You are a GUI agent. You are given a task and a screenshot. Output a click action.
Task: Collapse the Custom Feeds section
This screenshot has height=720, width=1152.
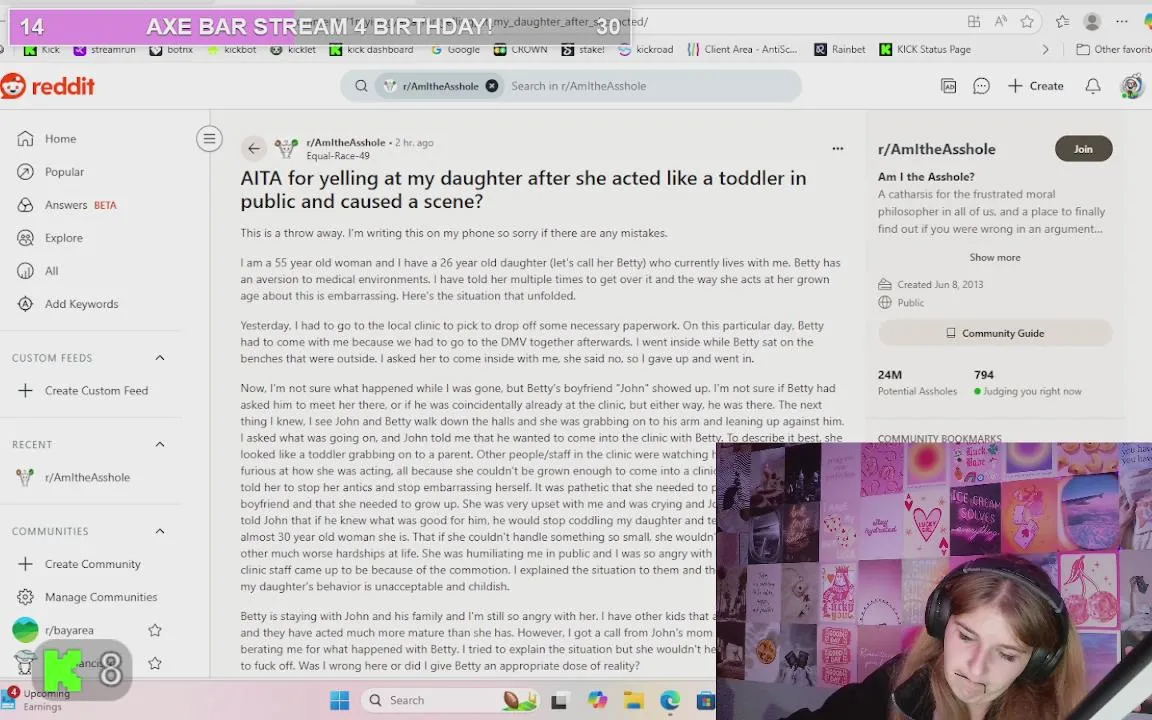point(159,358)
